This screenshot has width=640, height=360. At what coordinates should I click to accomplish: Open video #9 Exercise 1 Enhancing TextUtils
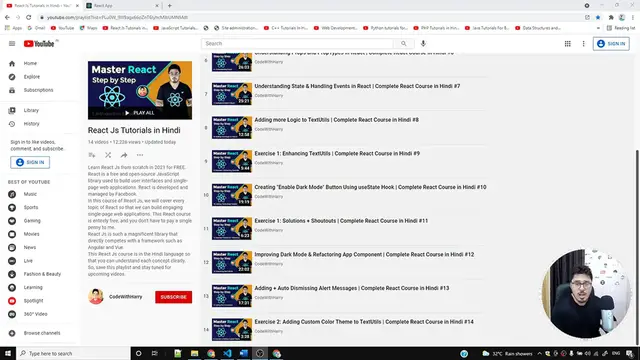337,153
